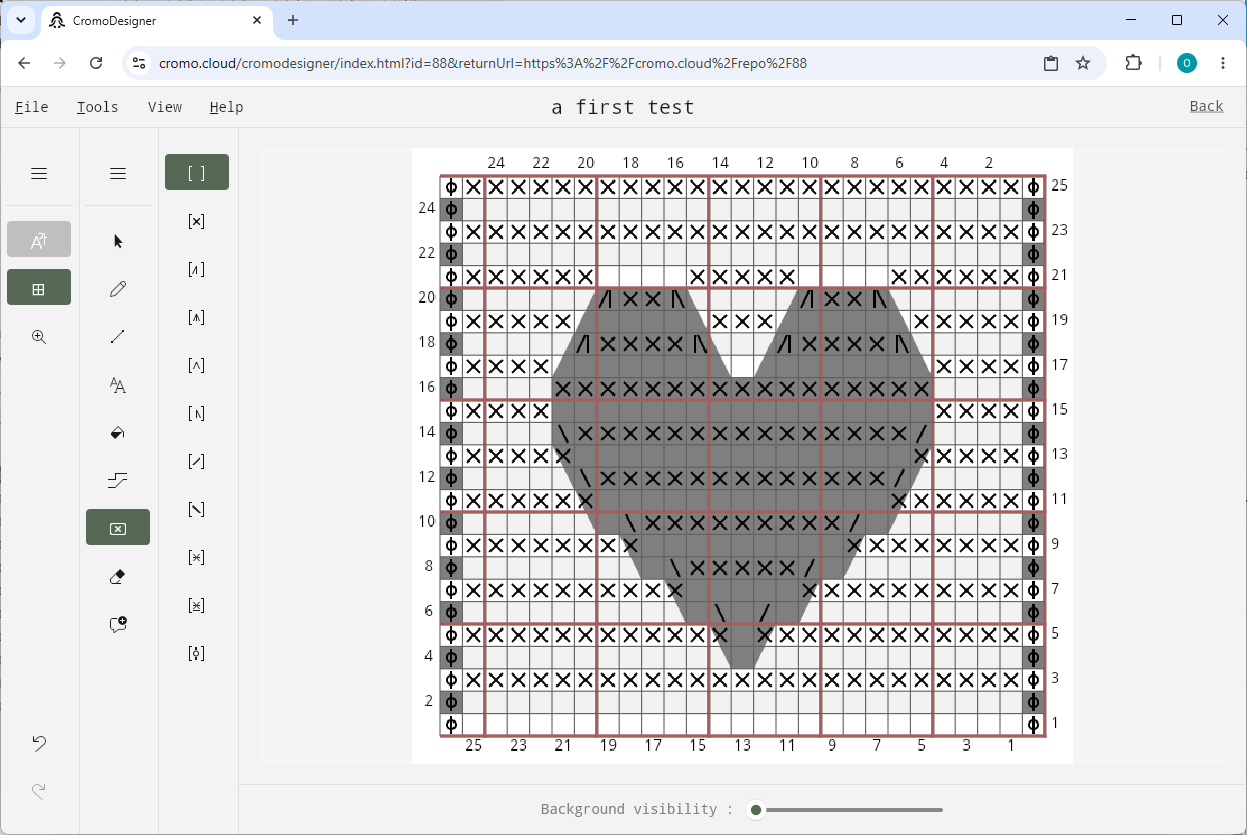Select the zoom magnifier tool

[x=39, y=337]
